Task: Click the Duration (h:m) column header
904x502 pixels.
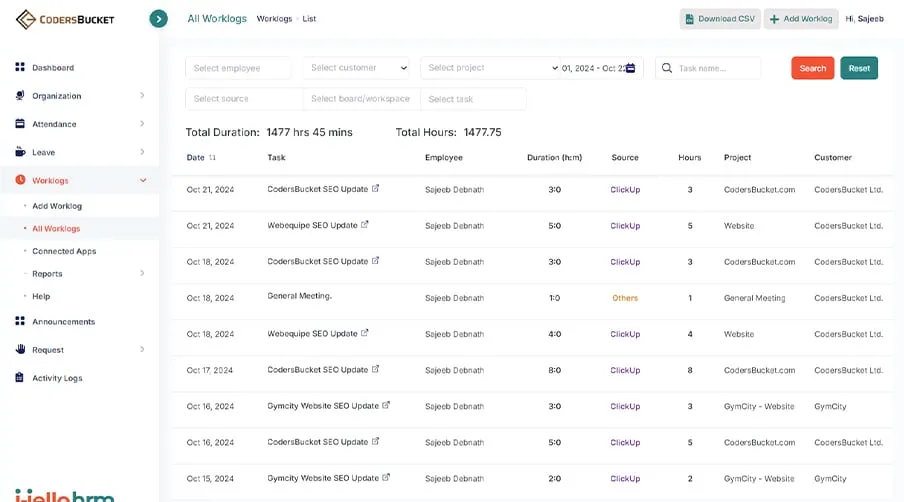Action: point(555,157)
